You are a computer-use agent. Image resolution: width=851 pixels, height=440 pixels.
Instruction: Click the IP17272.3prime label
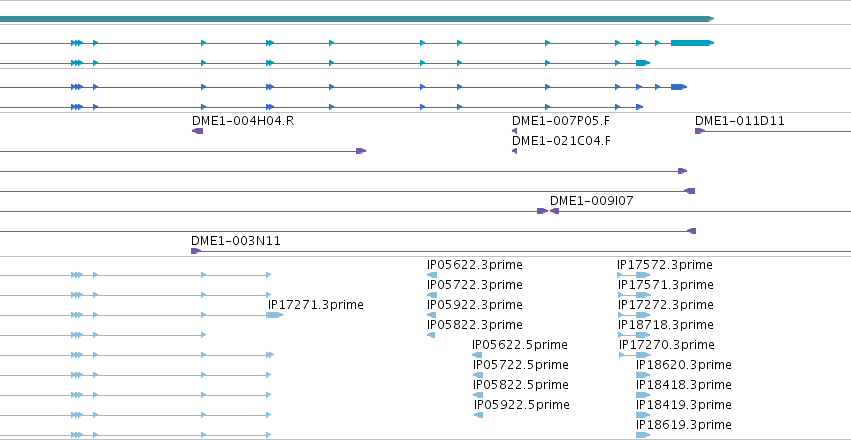[666, 305]
